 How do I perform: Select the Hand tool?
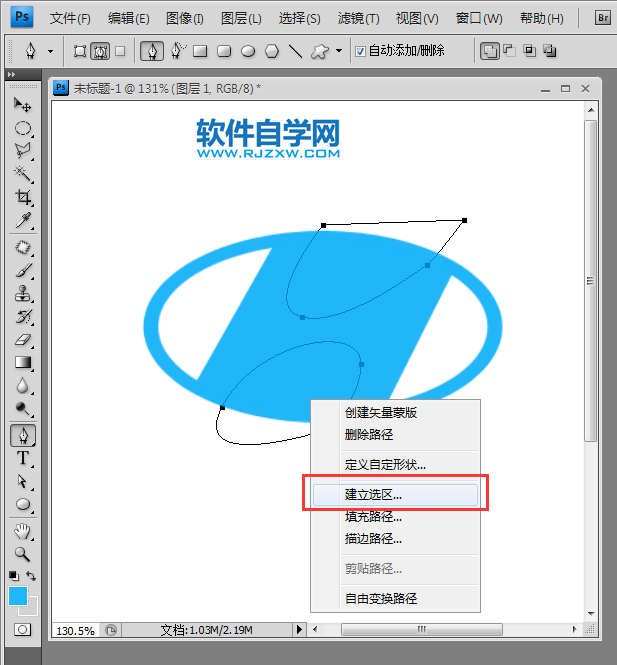tap(22, 531)
